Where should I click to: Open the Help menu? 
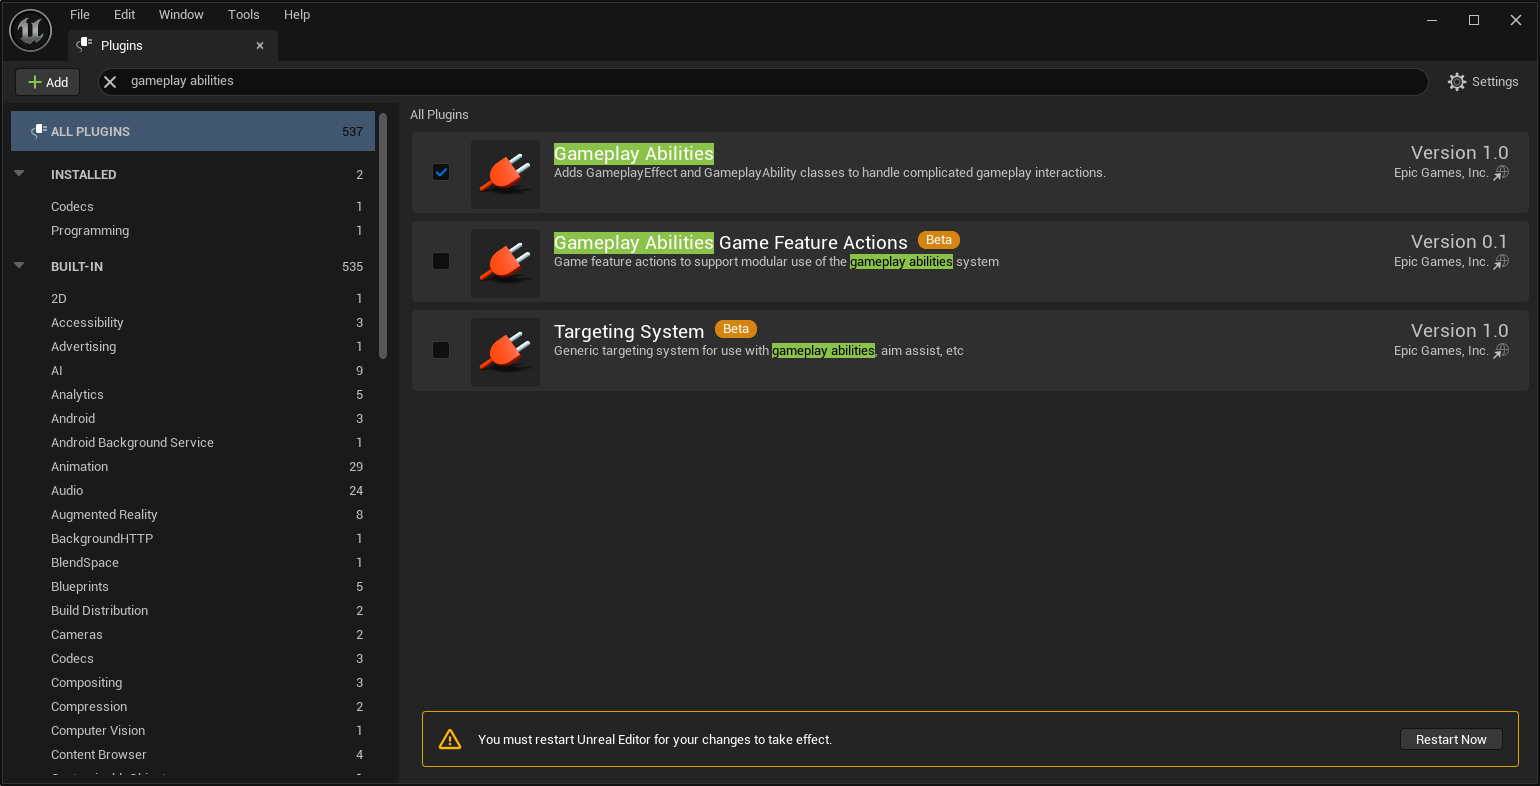[297, 15]
